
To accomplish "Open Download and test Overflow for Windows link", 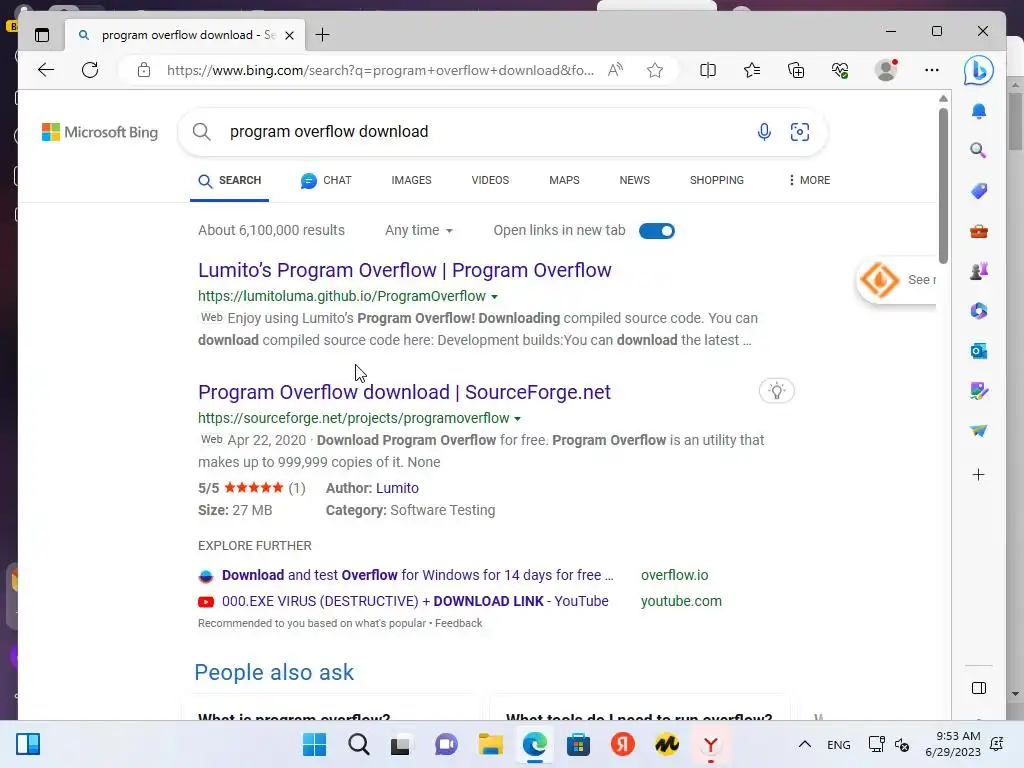I will click(417, 575).
